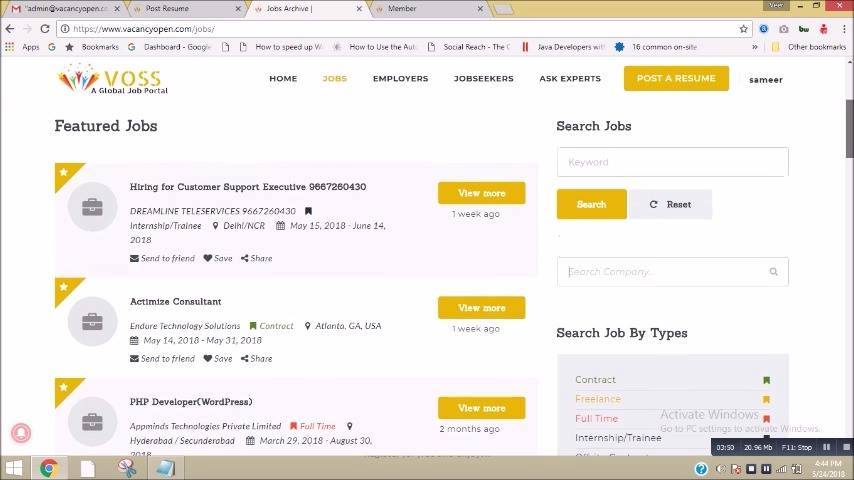Click the Reset button beside Search
Image resolution: width=854 pixels, height=480 pixels.
click(670, 204)
